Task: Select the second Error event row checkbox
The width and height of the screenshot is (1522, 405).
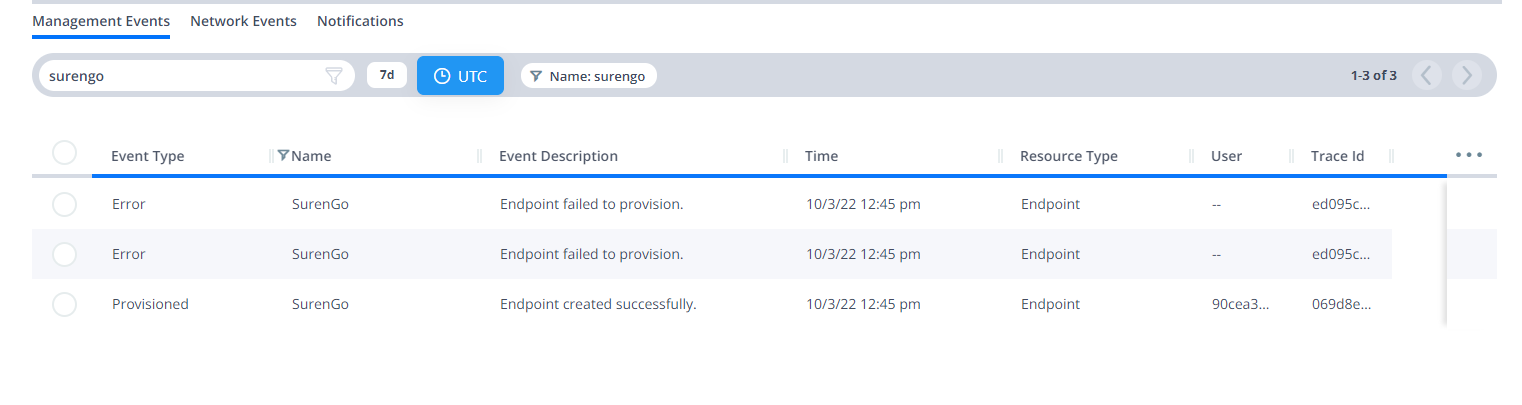Action: click(x=64, y=254)
